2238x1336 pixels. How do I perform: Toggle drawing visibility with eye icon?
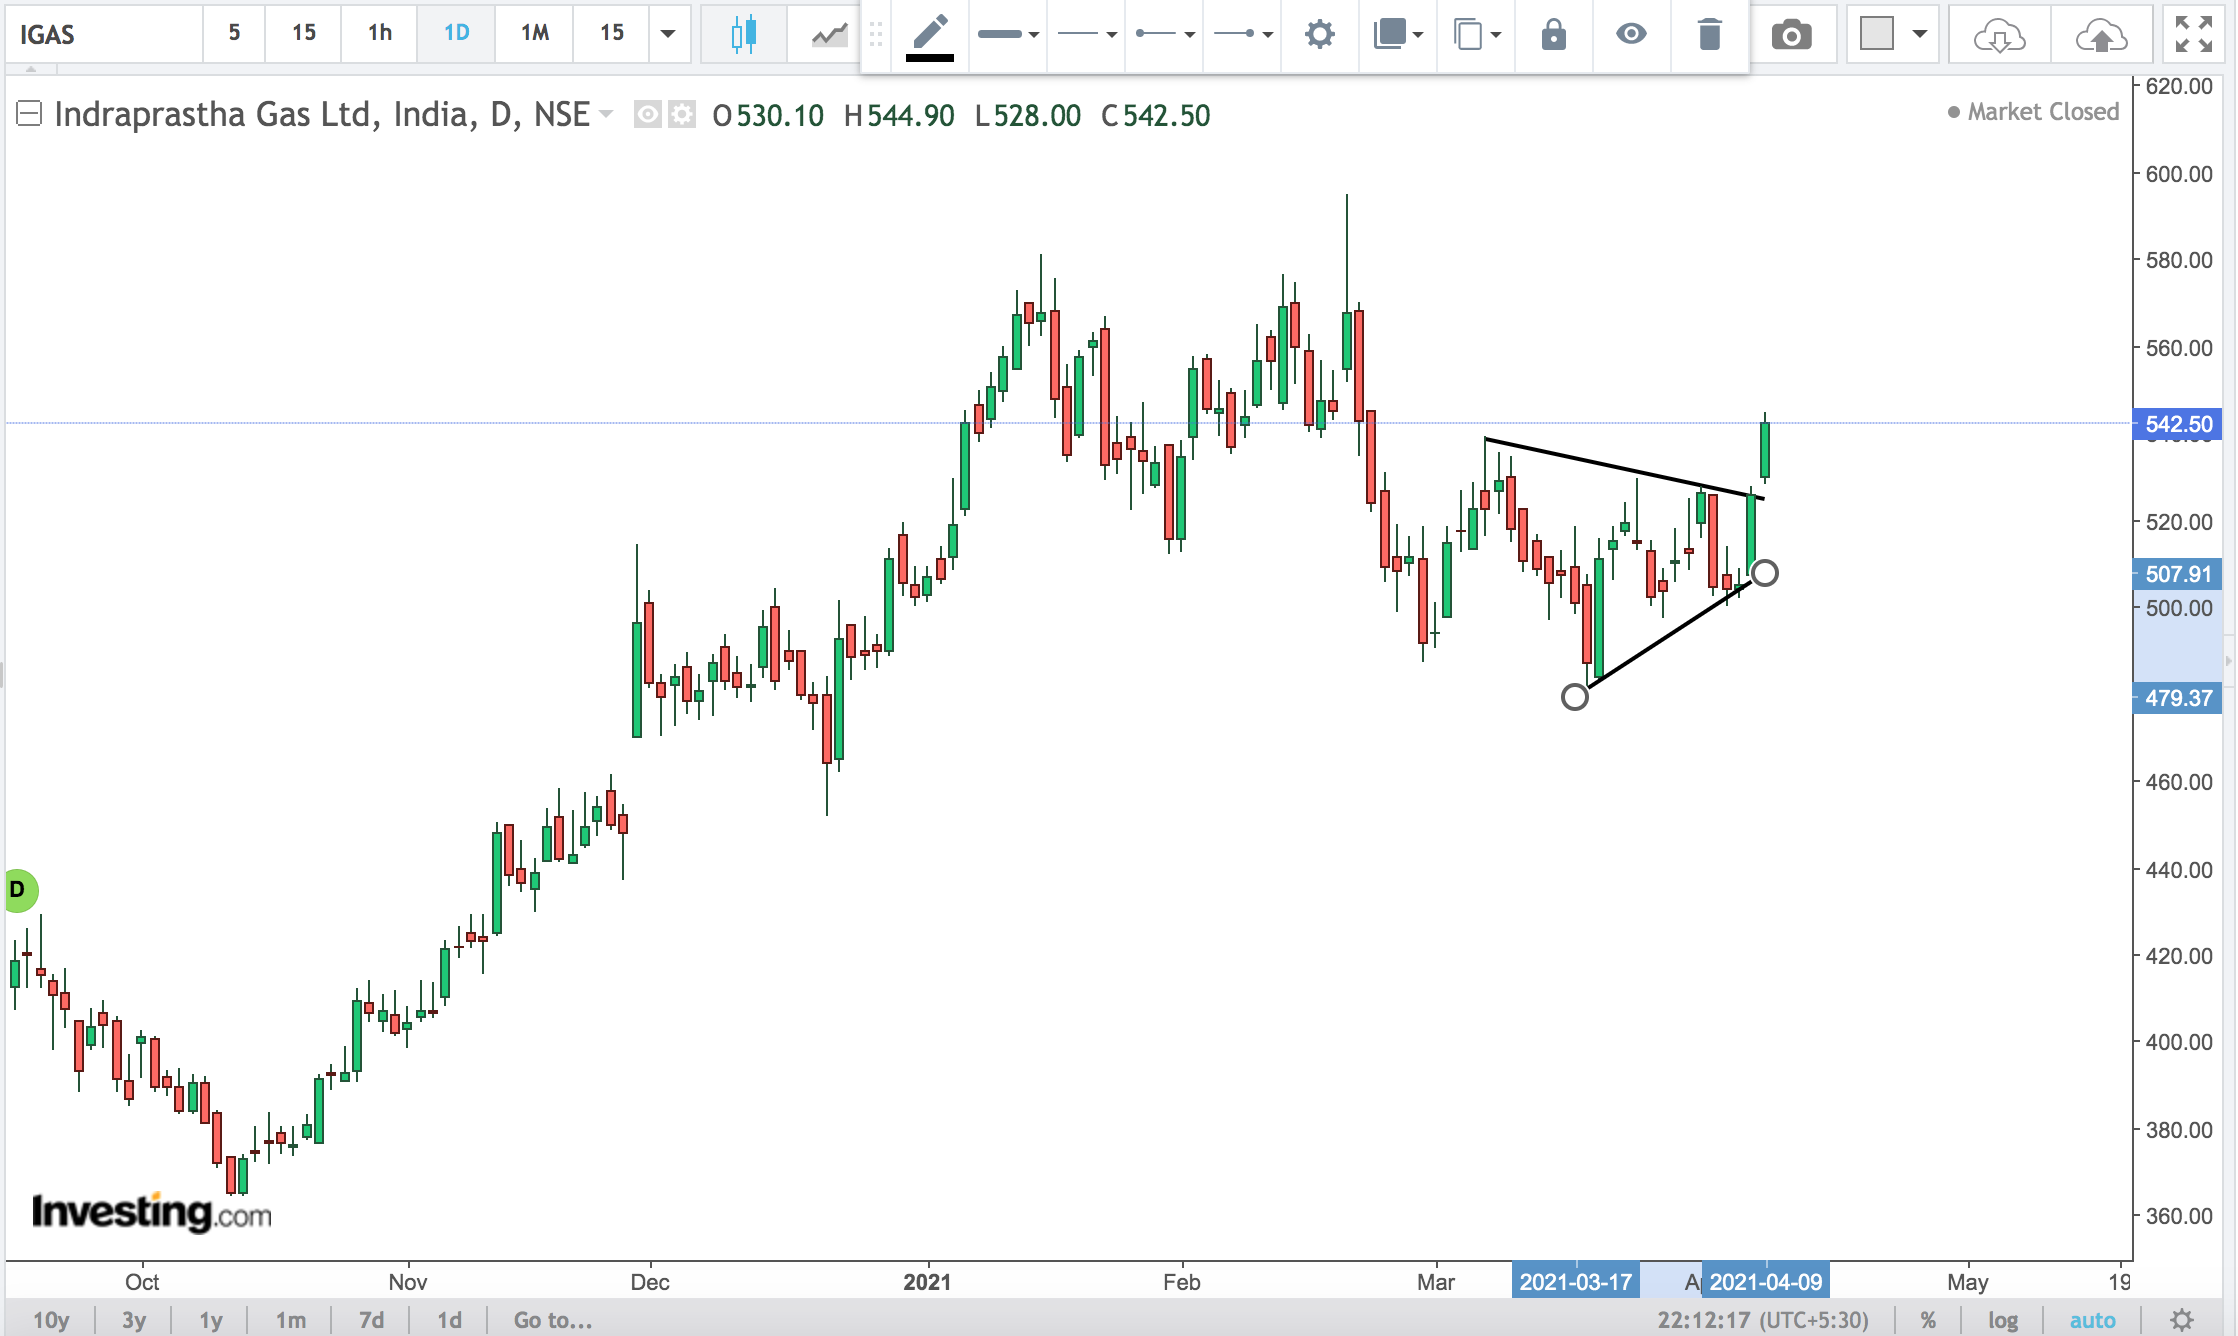[1631, 35]
